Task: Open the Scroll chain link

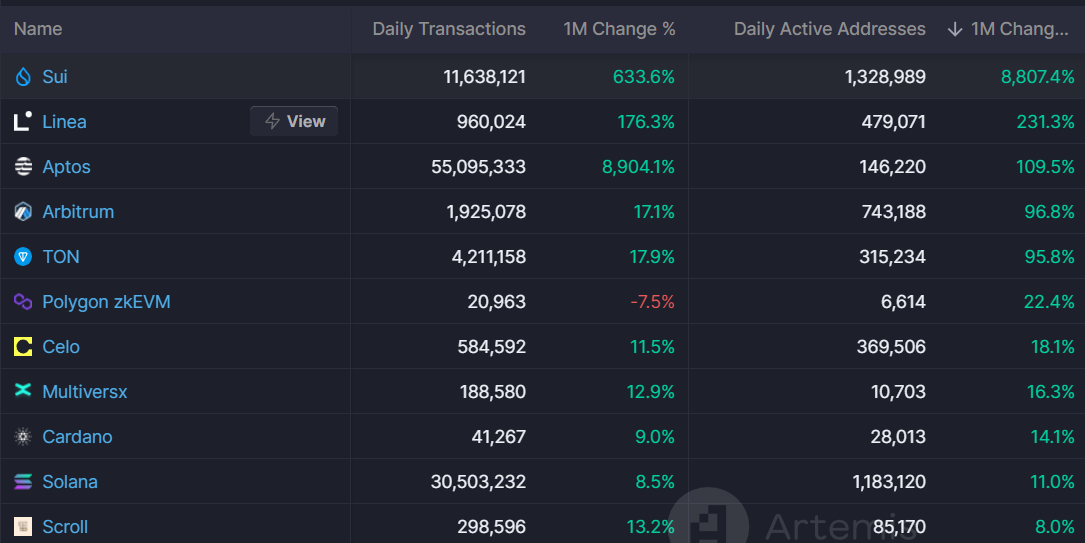Action: 65,526
